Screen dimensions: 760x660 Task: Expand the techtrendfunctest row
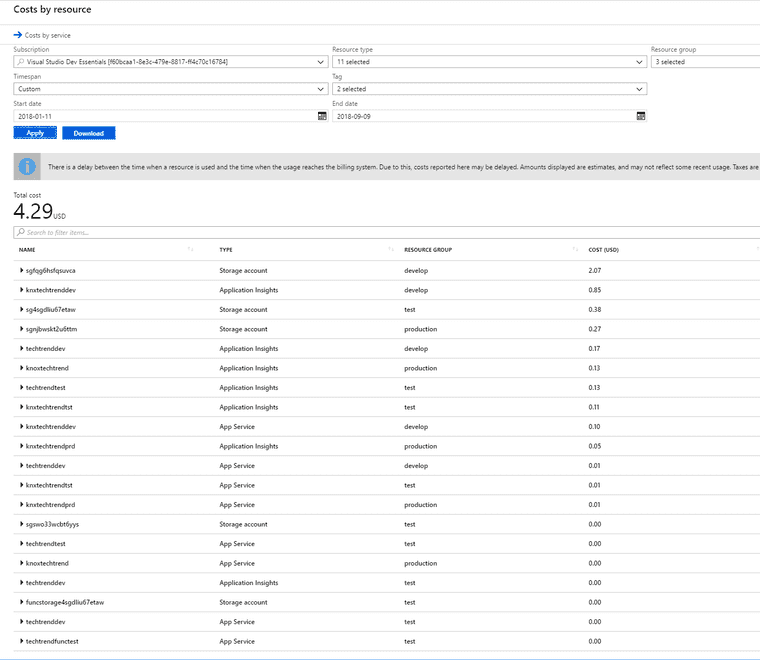tap(21, 641)
